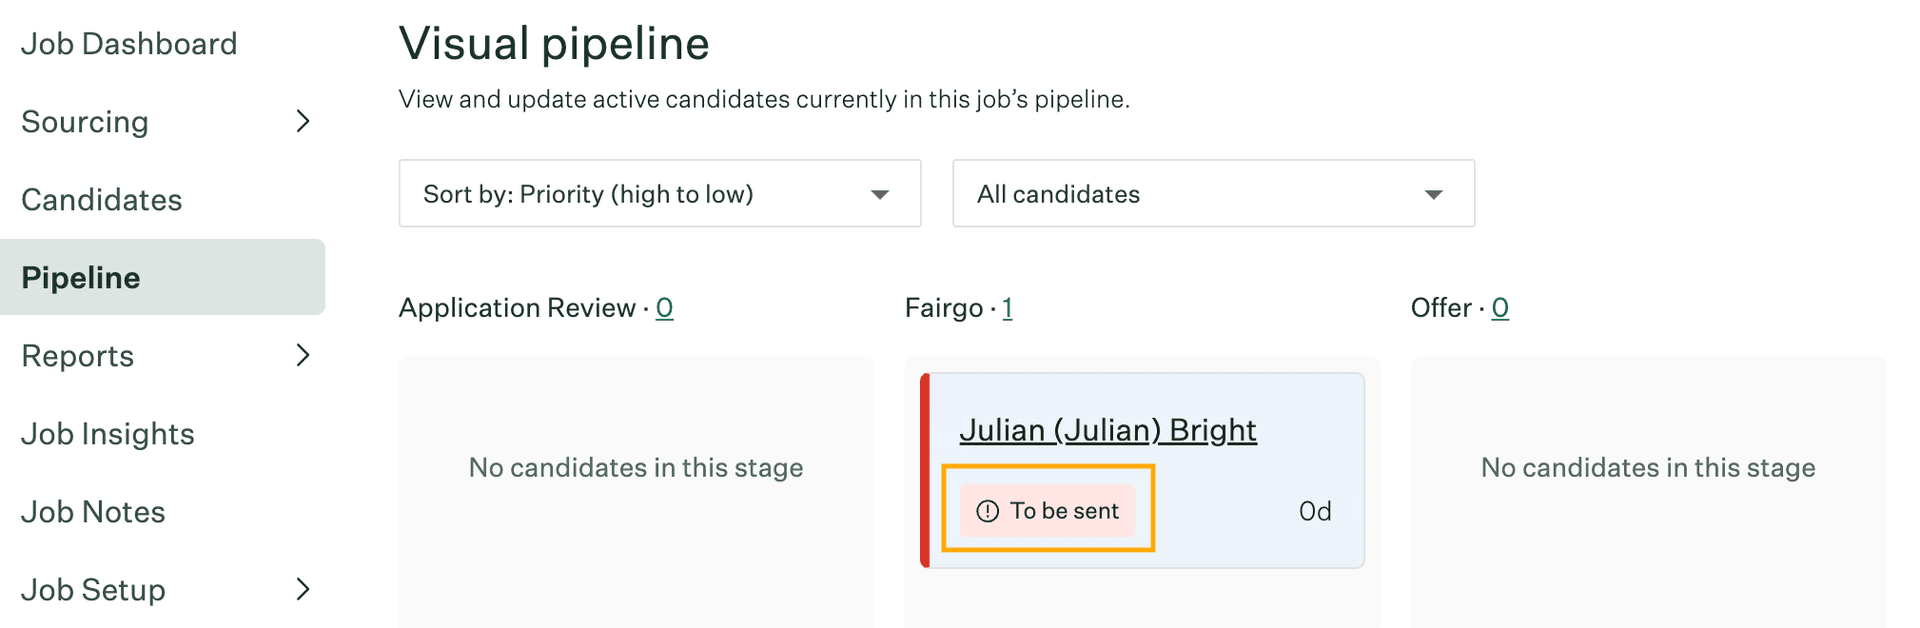
Task: Open the Candidates section
Action: [102, 200]
